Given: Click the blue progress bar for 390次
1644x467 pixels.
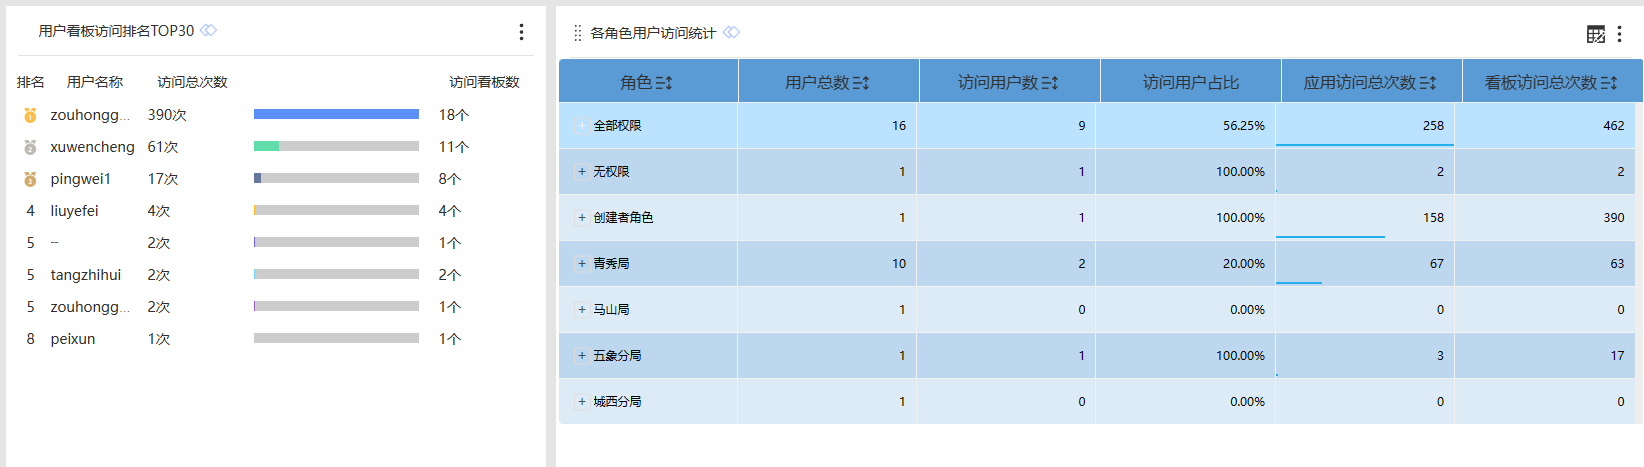Looking at the screenshot, I should click(336, 115).
